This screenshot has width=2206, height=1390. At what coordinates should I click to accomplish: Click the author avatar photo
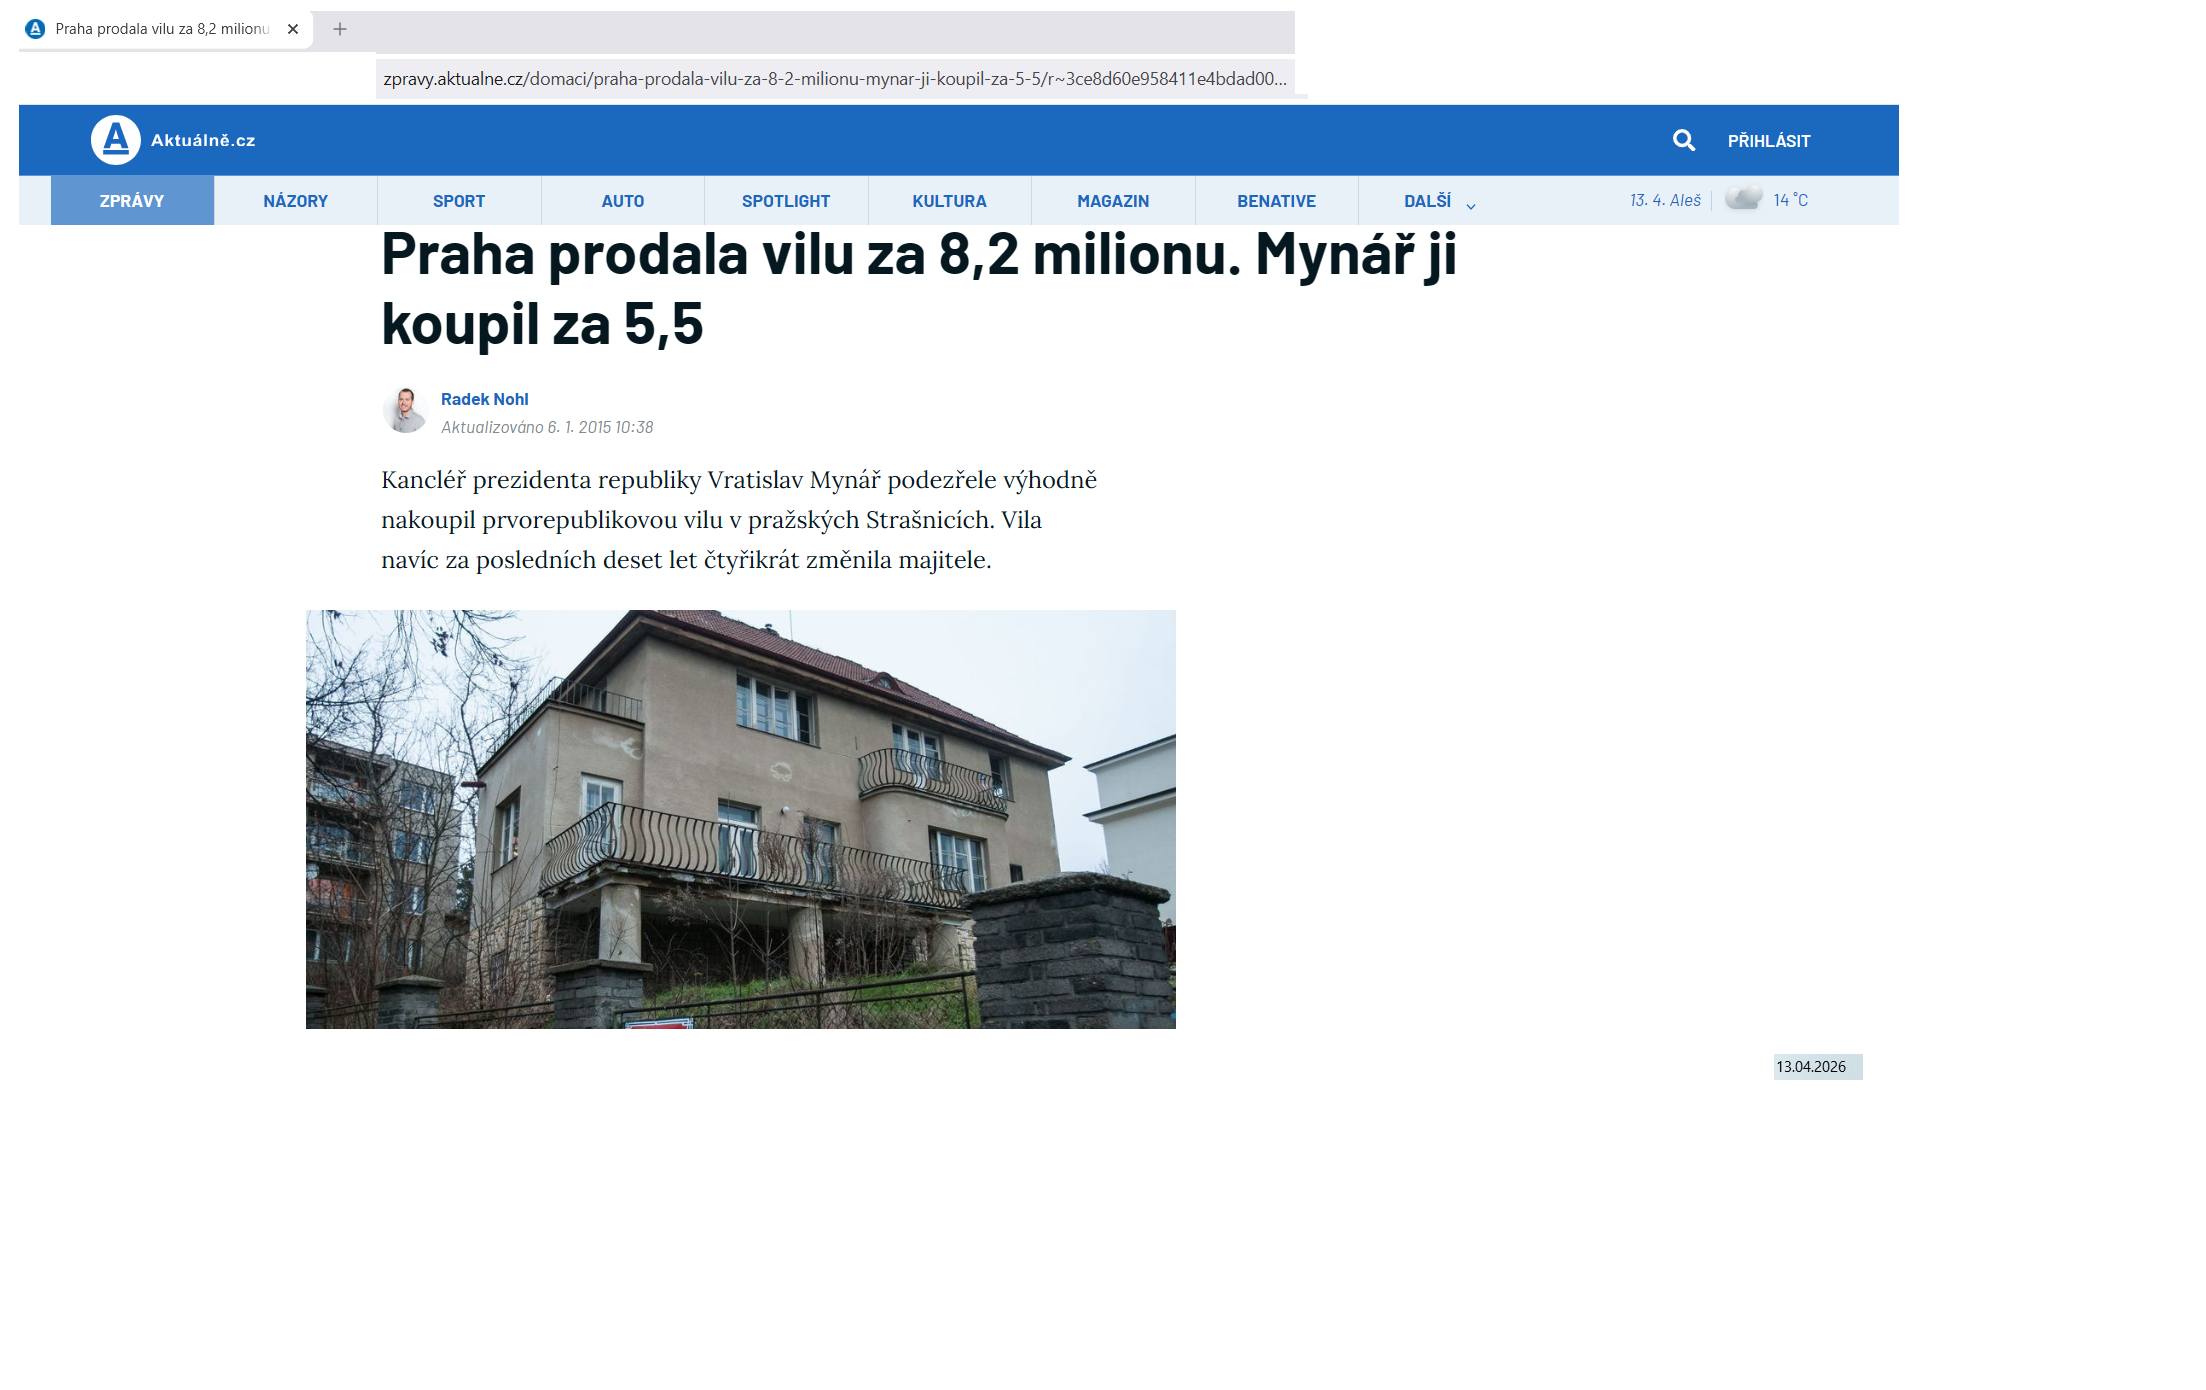(x=405, y=411)
